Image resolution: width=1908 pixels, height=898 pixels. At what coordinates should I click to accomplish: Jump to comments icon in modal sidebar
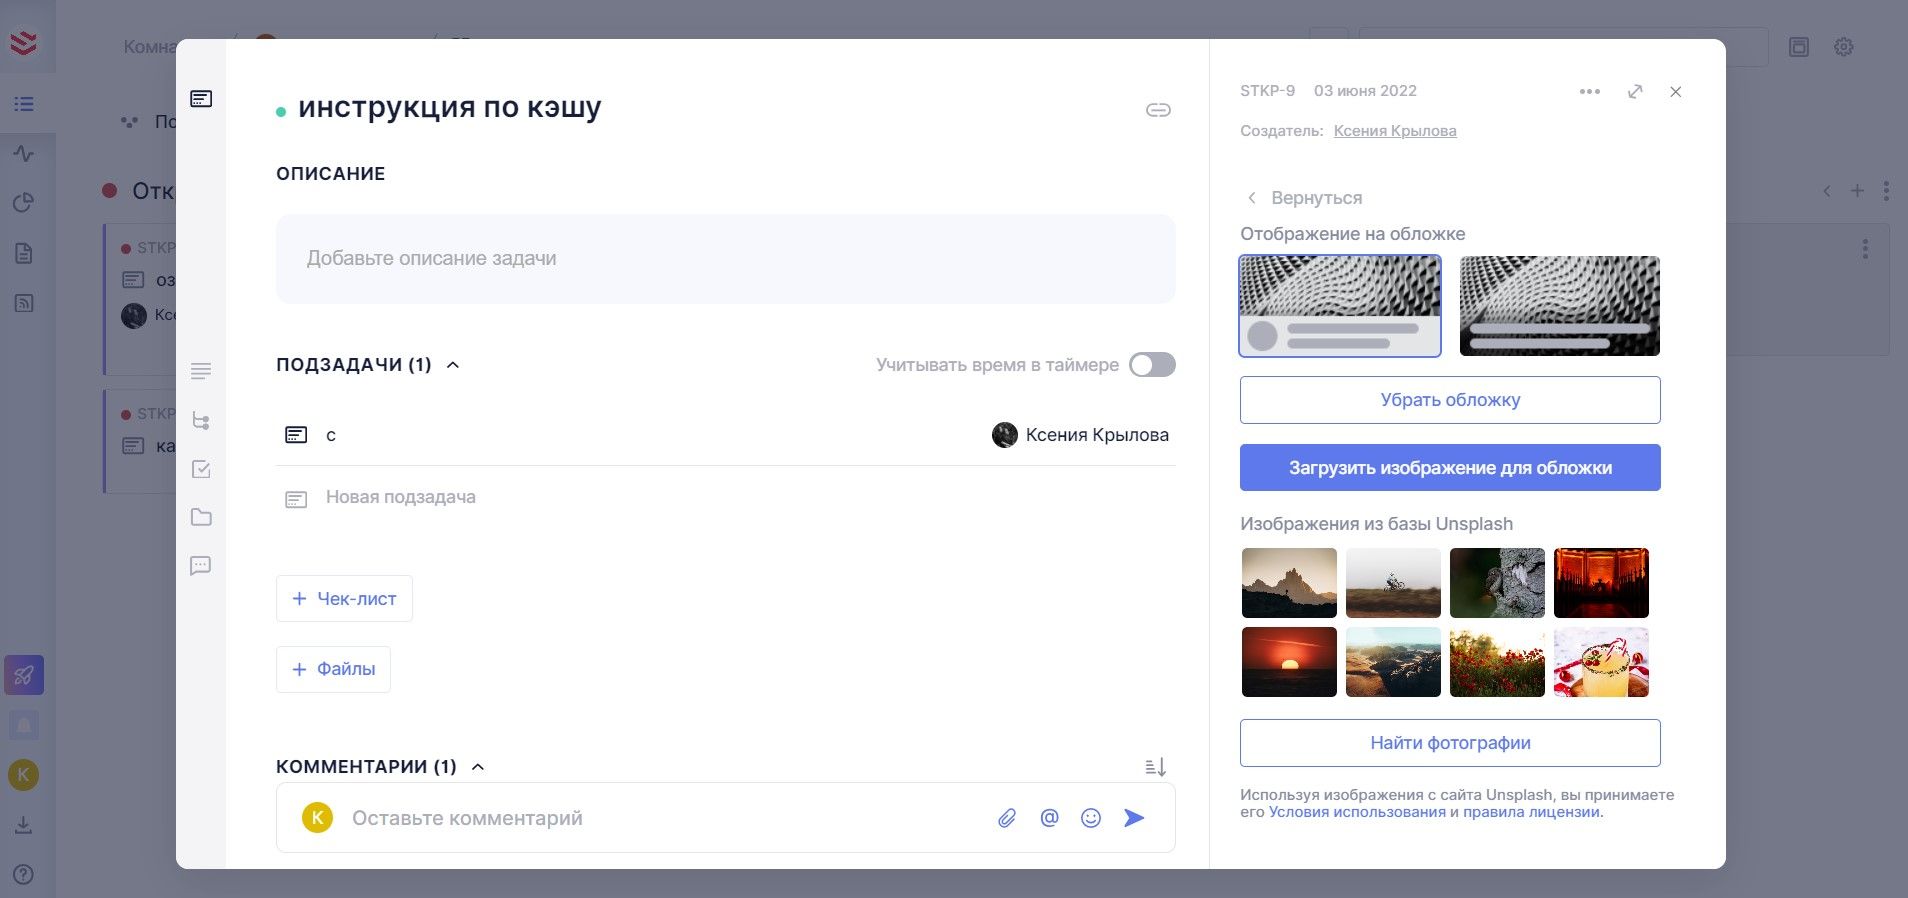201,566
